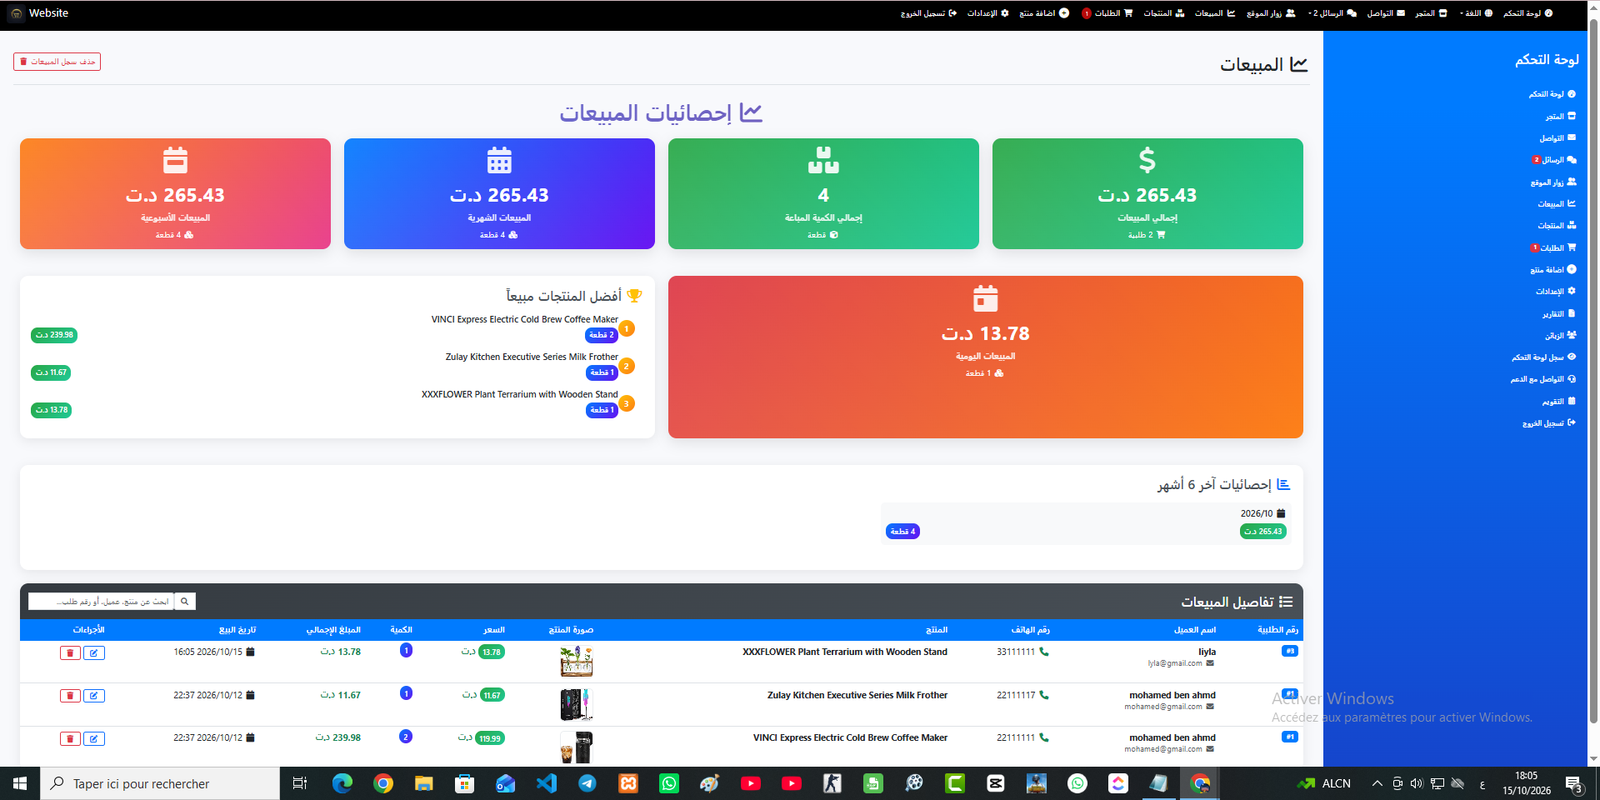This screenshot has height=800, width=1600.
Task: Go to زوار الموقع in the sidebar
Action: (x=1553, y=182)
